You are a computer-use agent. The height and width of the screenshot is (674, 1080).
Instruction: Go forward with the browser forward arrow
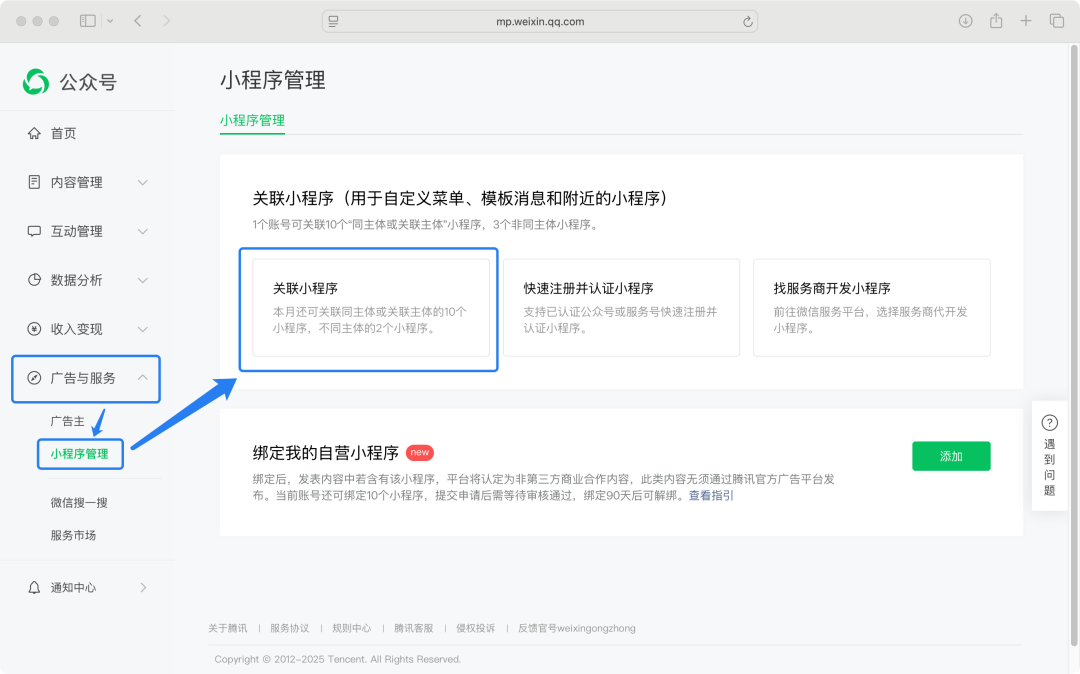[x=166, y=21]
